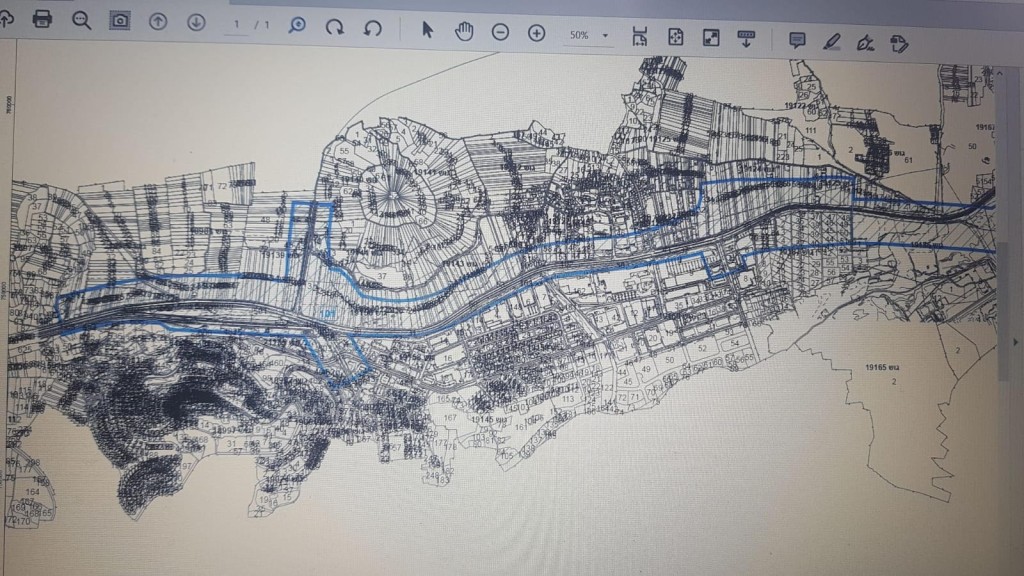Click the page number input field
The image size is (1024, 576).
pyautogui.click(x=236, y=23)
